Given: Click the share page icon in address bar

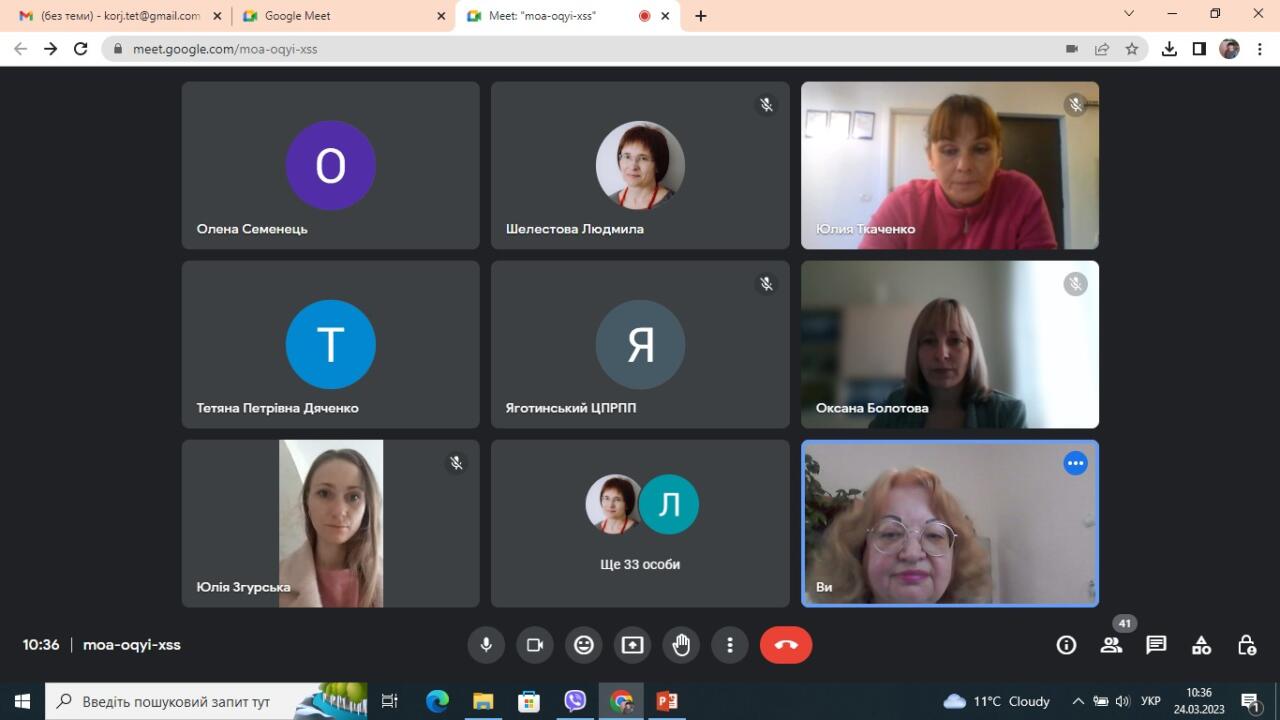Looking at the screenshot, I should (1102, 48).
